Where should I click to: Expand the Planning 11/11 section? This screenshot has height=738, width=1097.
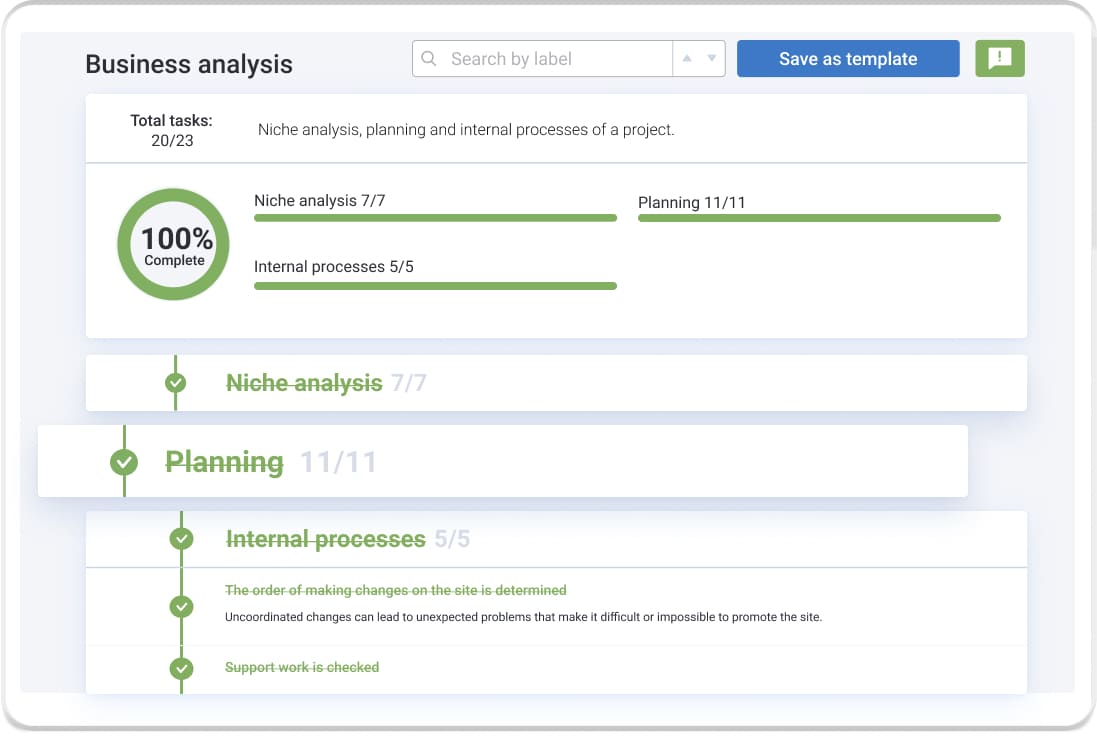(x=225, y=462)
